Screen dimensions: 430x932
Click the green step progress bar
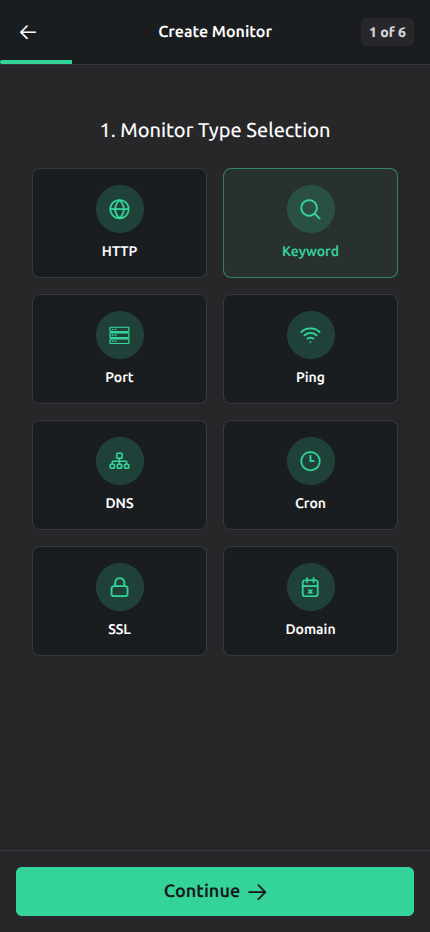pos(36,62)
